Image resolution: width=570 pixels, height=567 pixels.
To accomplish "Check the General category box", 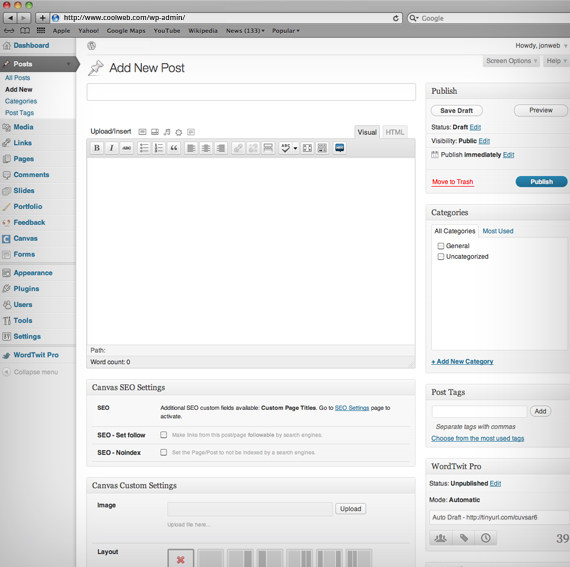I will pos(441,246).
